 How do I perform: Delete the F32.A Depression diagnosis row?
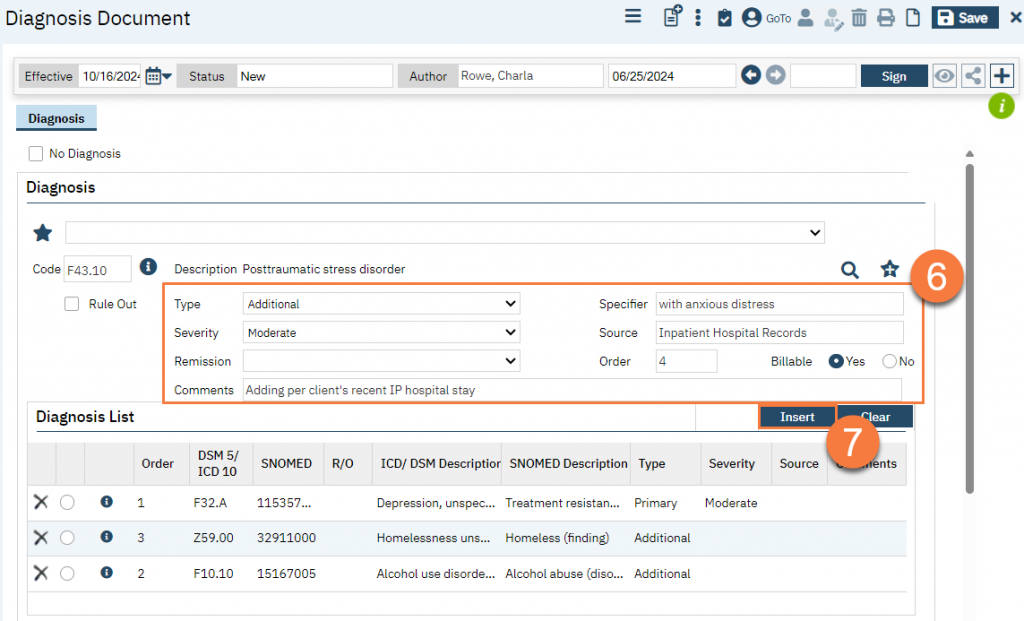click(x=41, y=503)
